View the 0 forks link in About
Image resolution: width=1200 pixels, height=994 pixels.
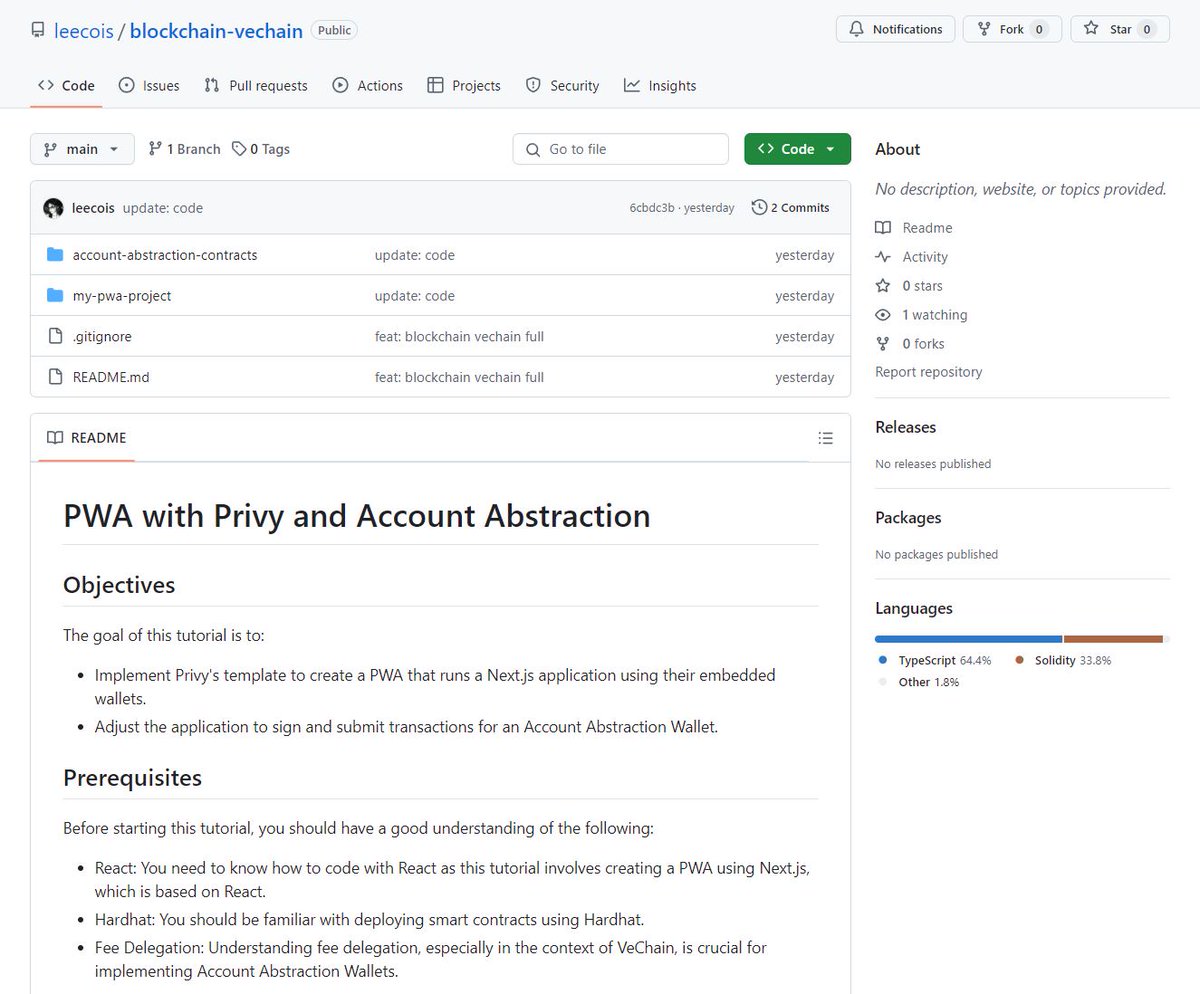[x=910, y=344]
